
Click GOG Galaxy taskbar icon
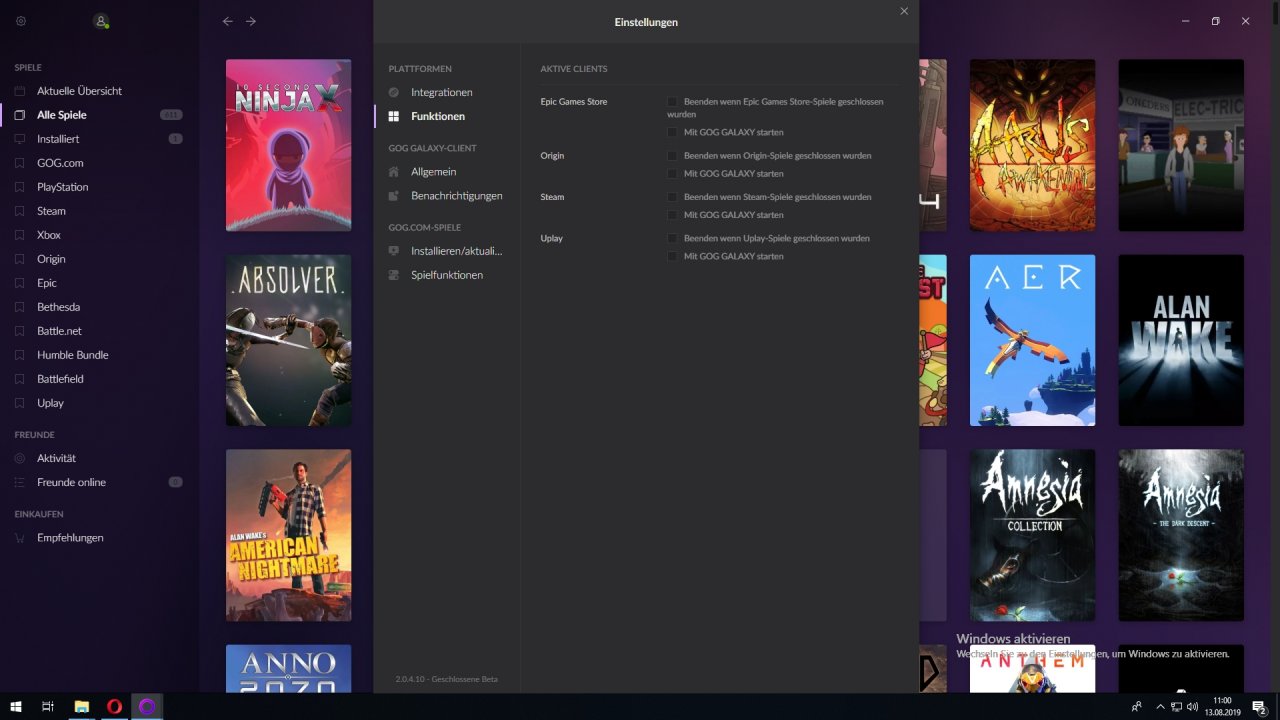[147, 707]
